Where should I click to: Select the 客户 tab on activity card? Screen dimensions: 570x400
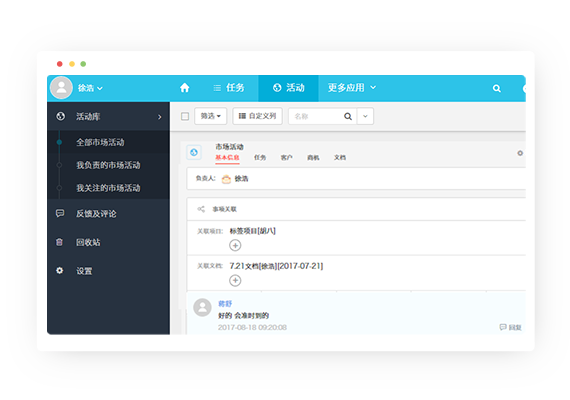tap(286, 157)
